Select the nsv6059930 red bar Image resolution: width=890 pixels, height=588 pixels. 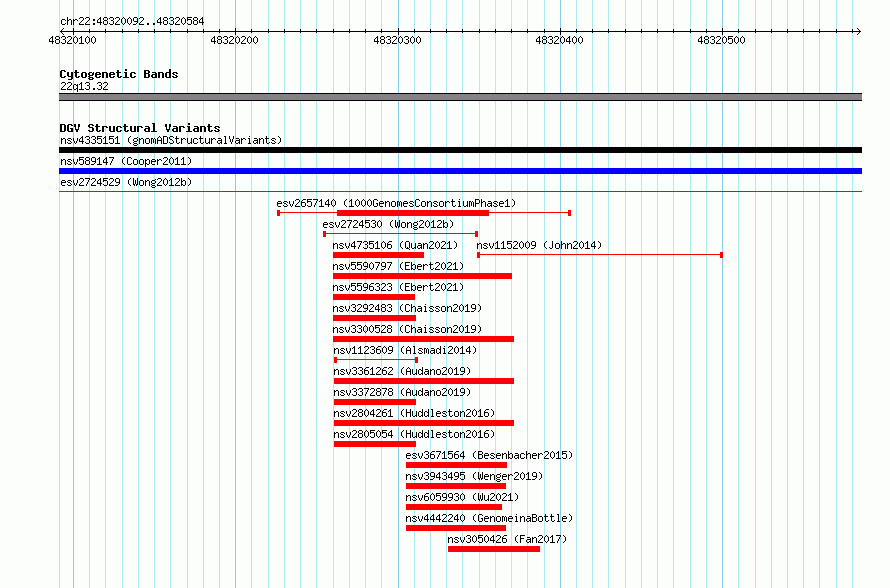454,507
